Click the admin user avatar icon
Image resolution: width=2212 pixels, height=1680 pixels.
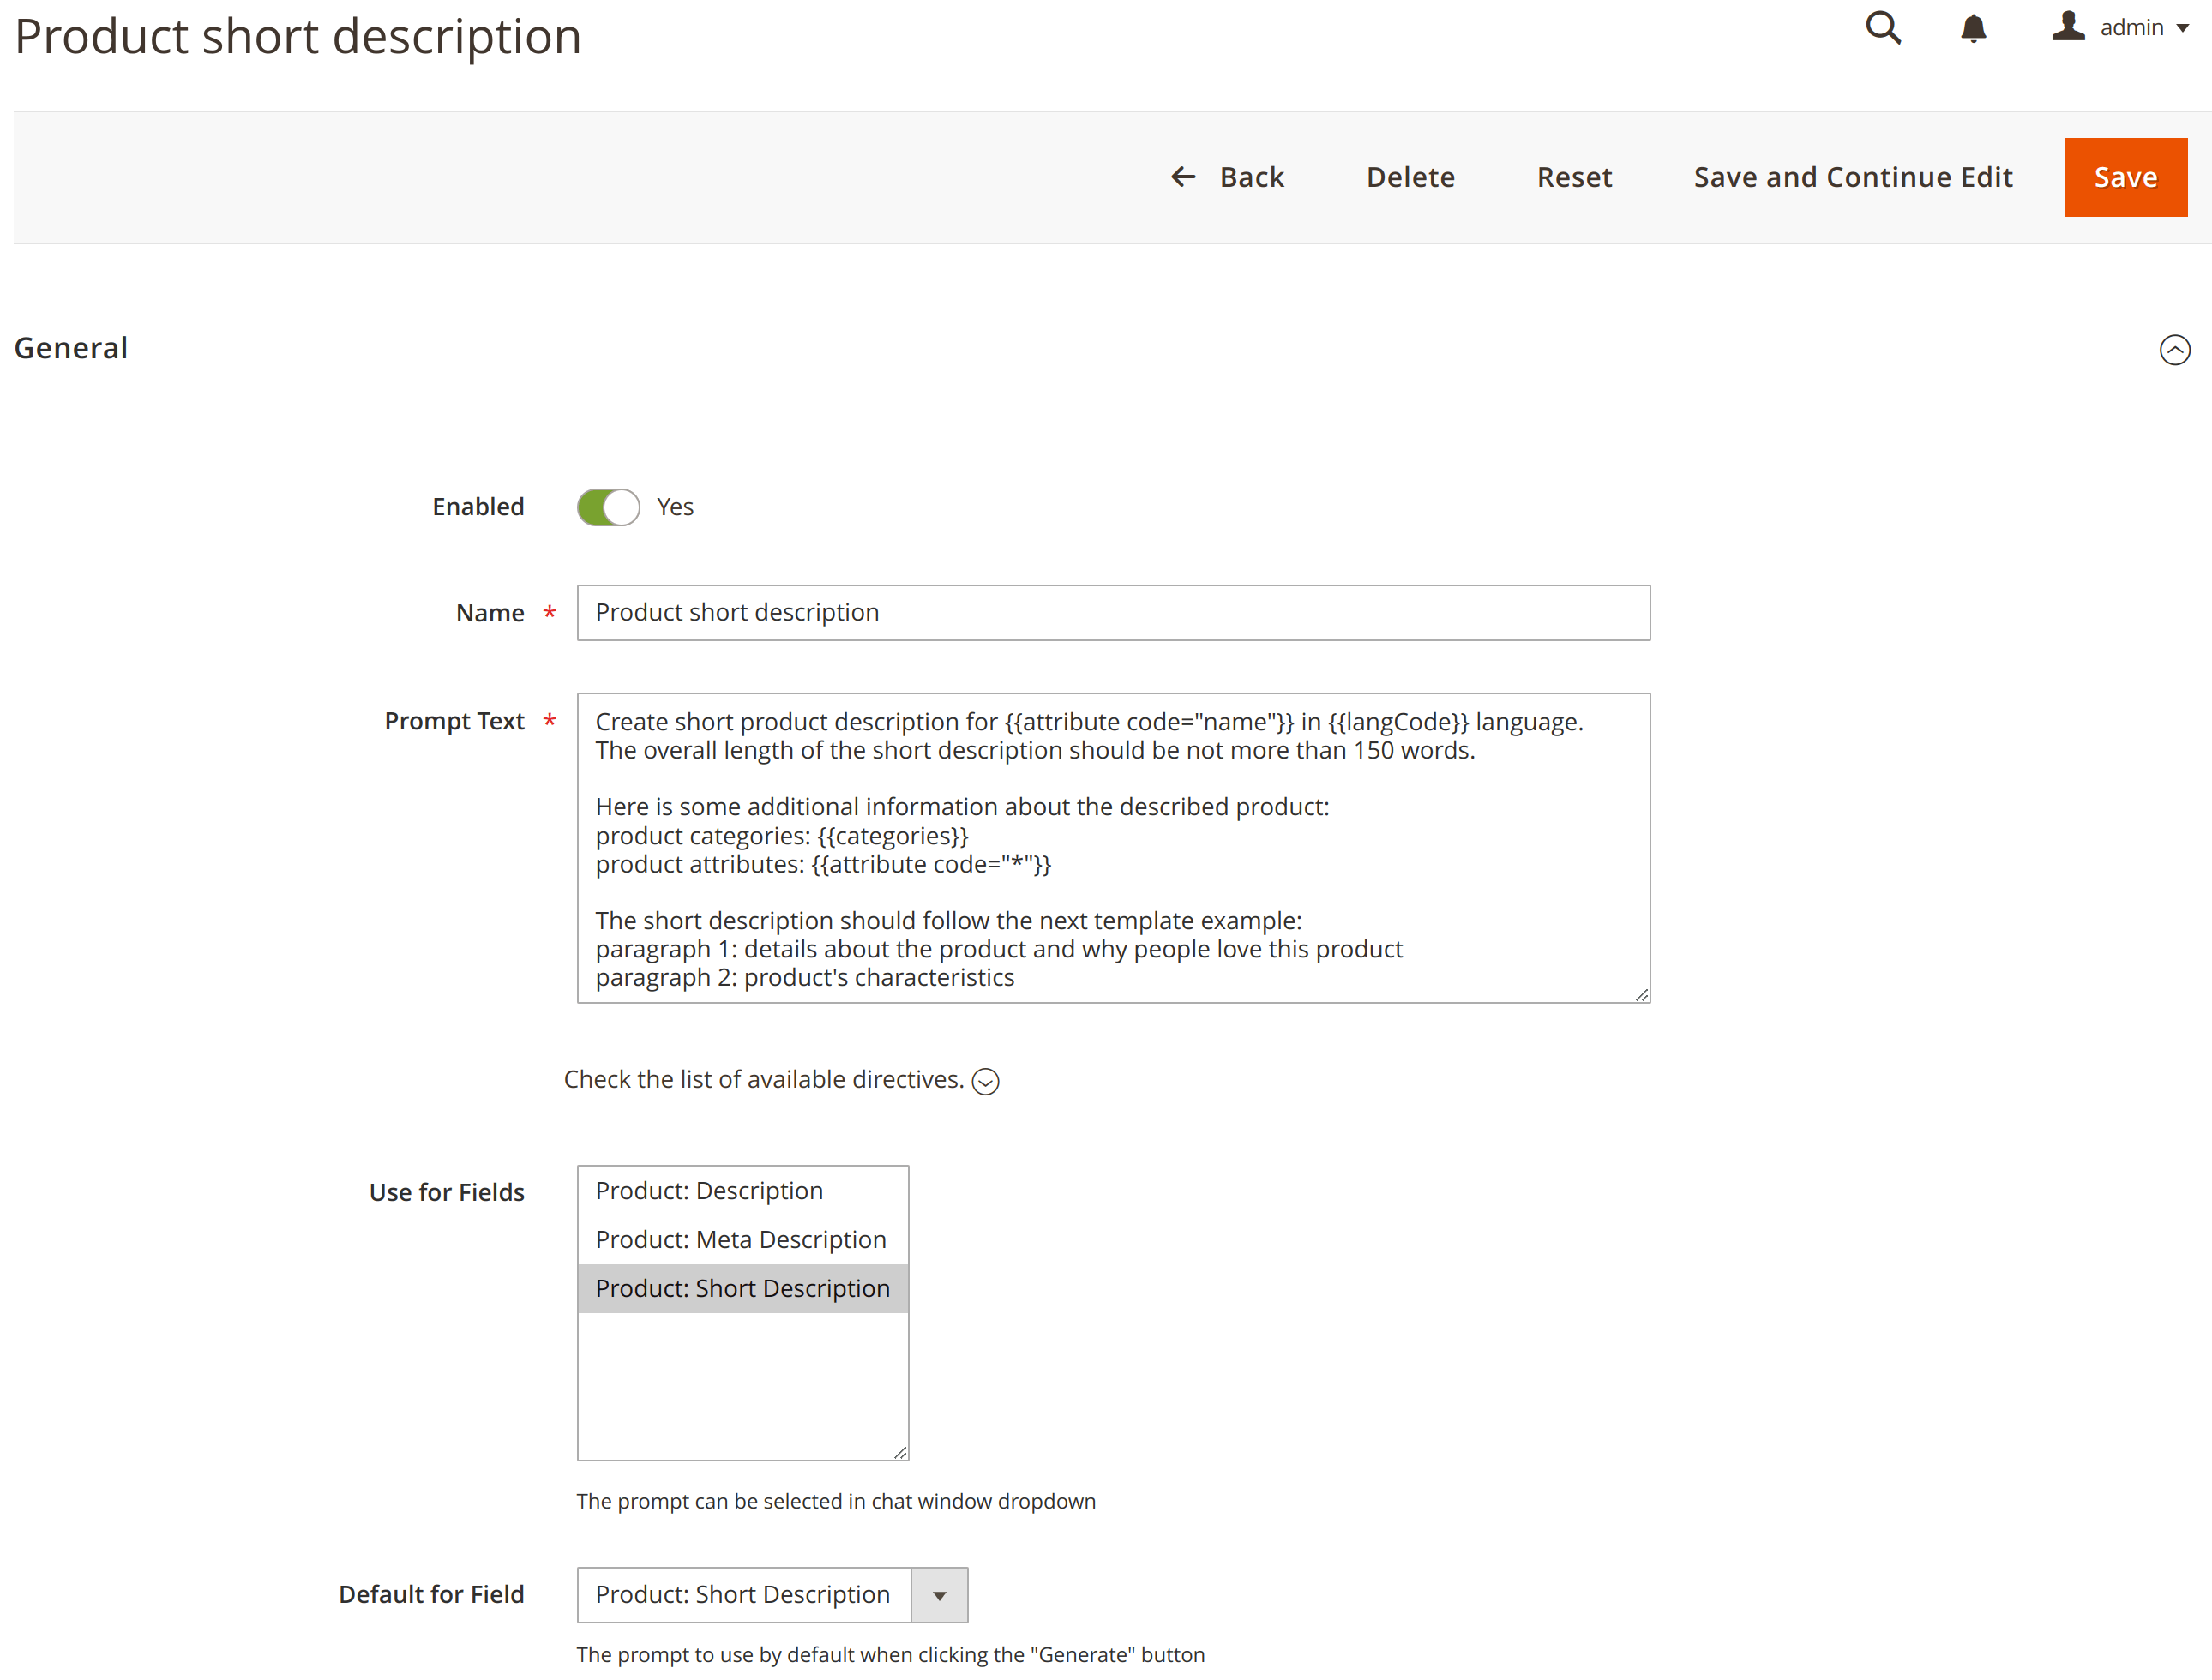click(2067, 27)
